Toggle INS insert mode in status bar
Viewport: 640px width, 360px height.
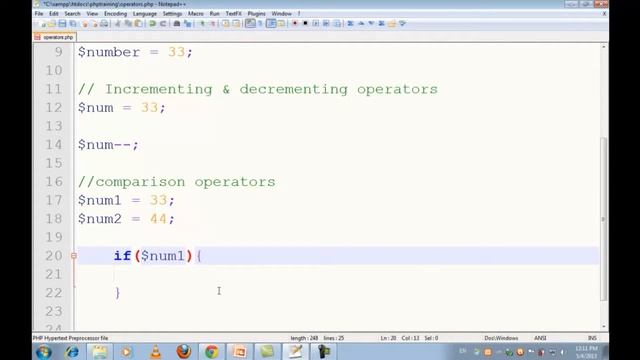(x=592, y=338)
